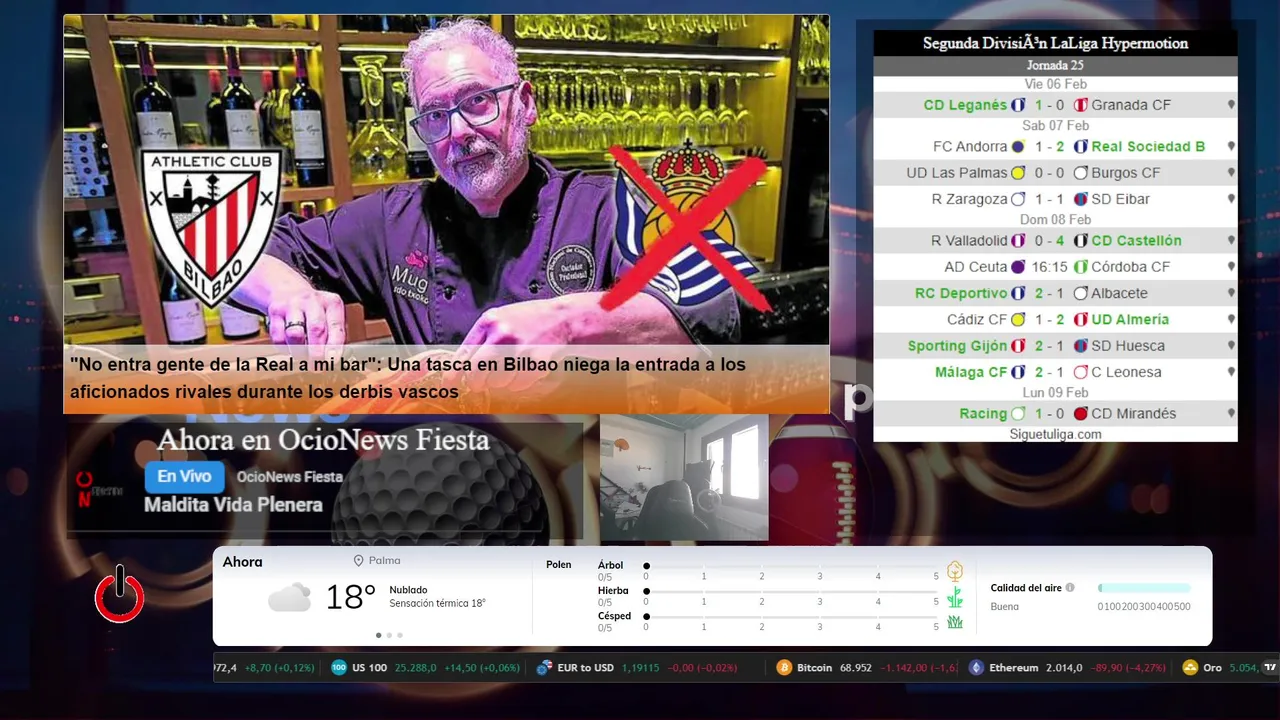Click the 18° temperature reading
Viewport: 1280px width, 720px height.
(350, 597)
